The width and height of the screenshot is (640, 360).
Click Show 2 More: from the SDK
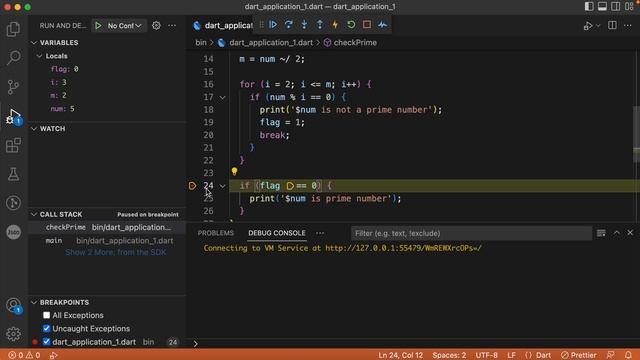pos(116,252)
